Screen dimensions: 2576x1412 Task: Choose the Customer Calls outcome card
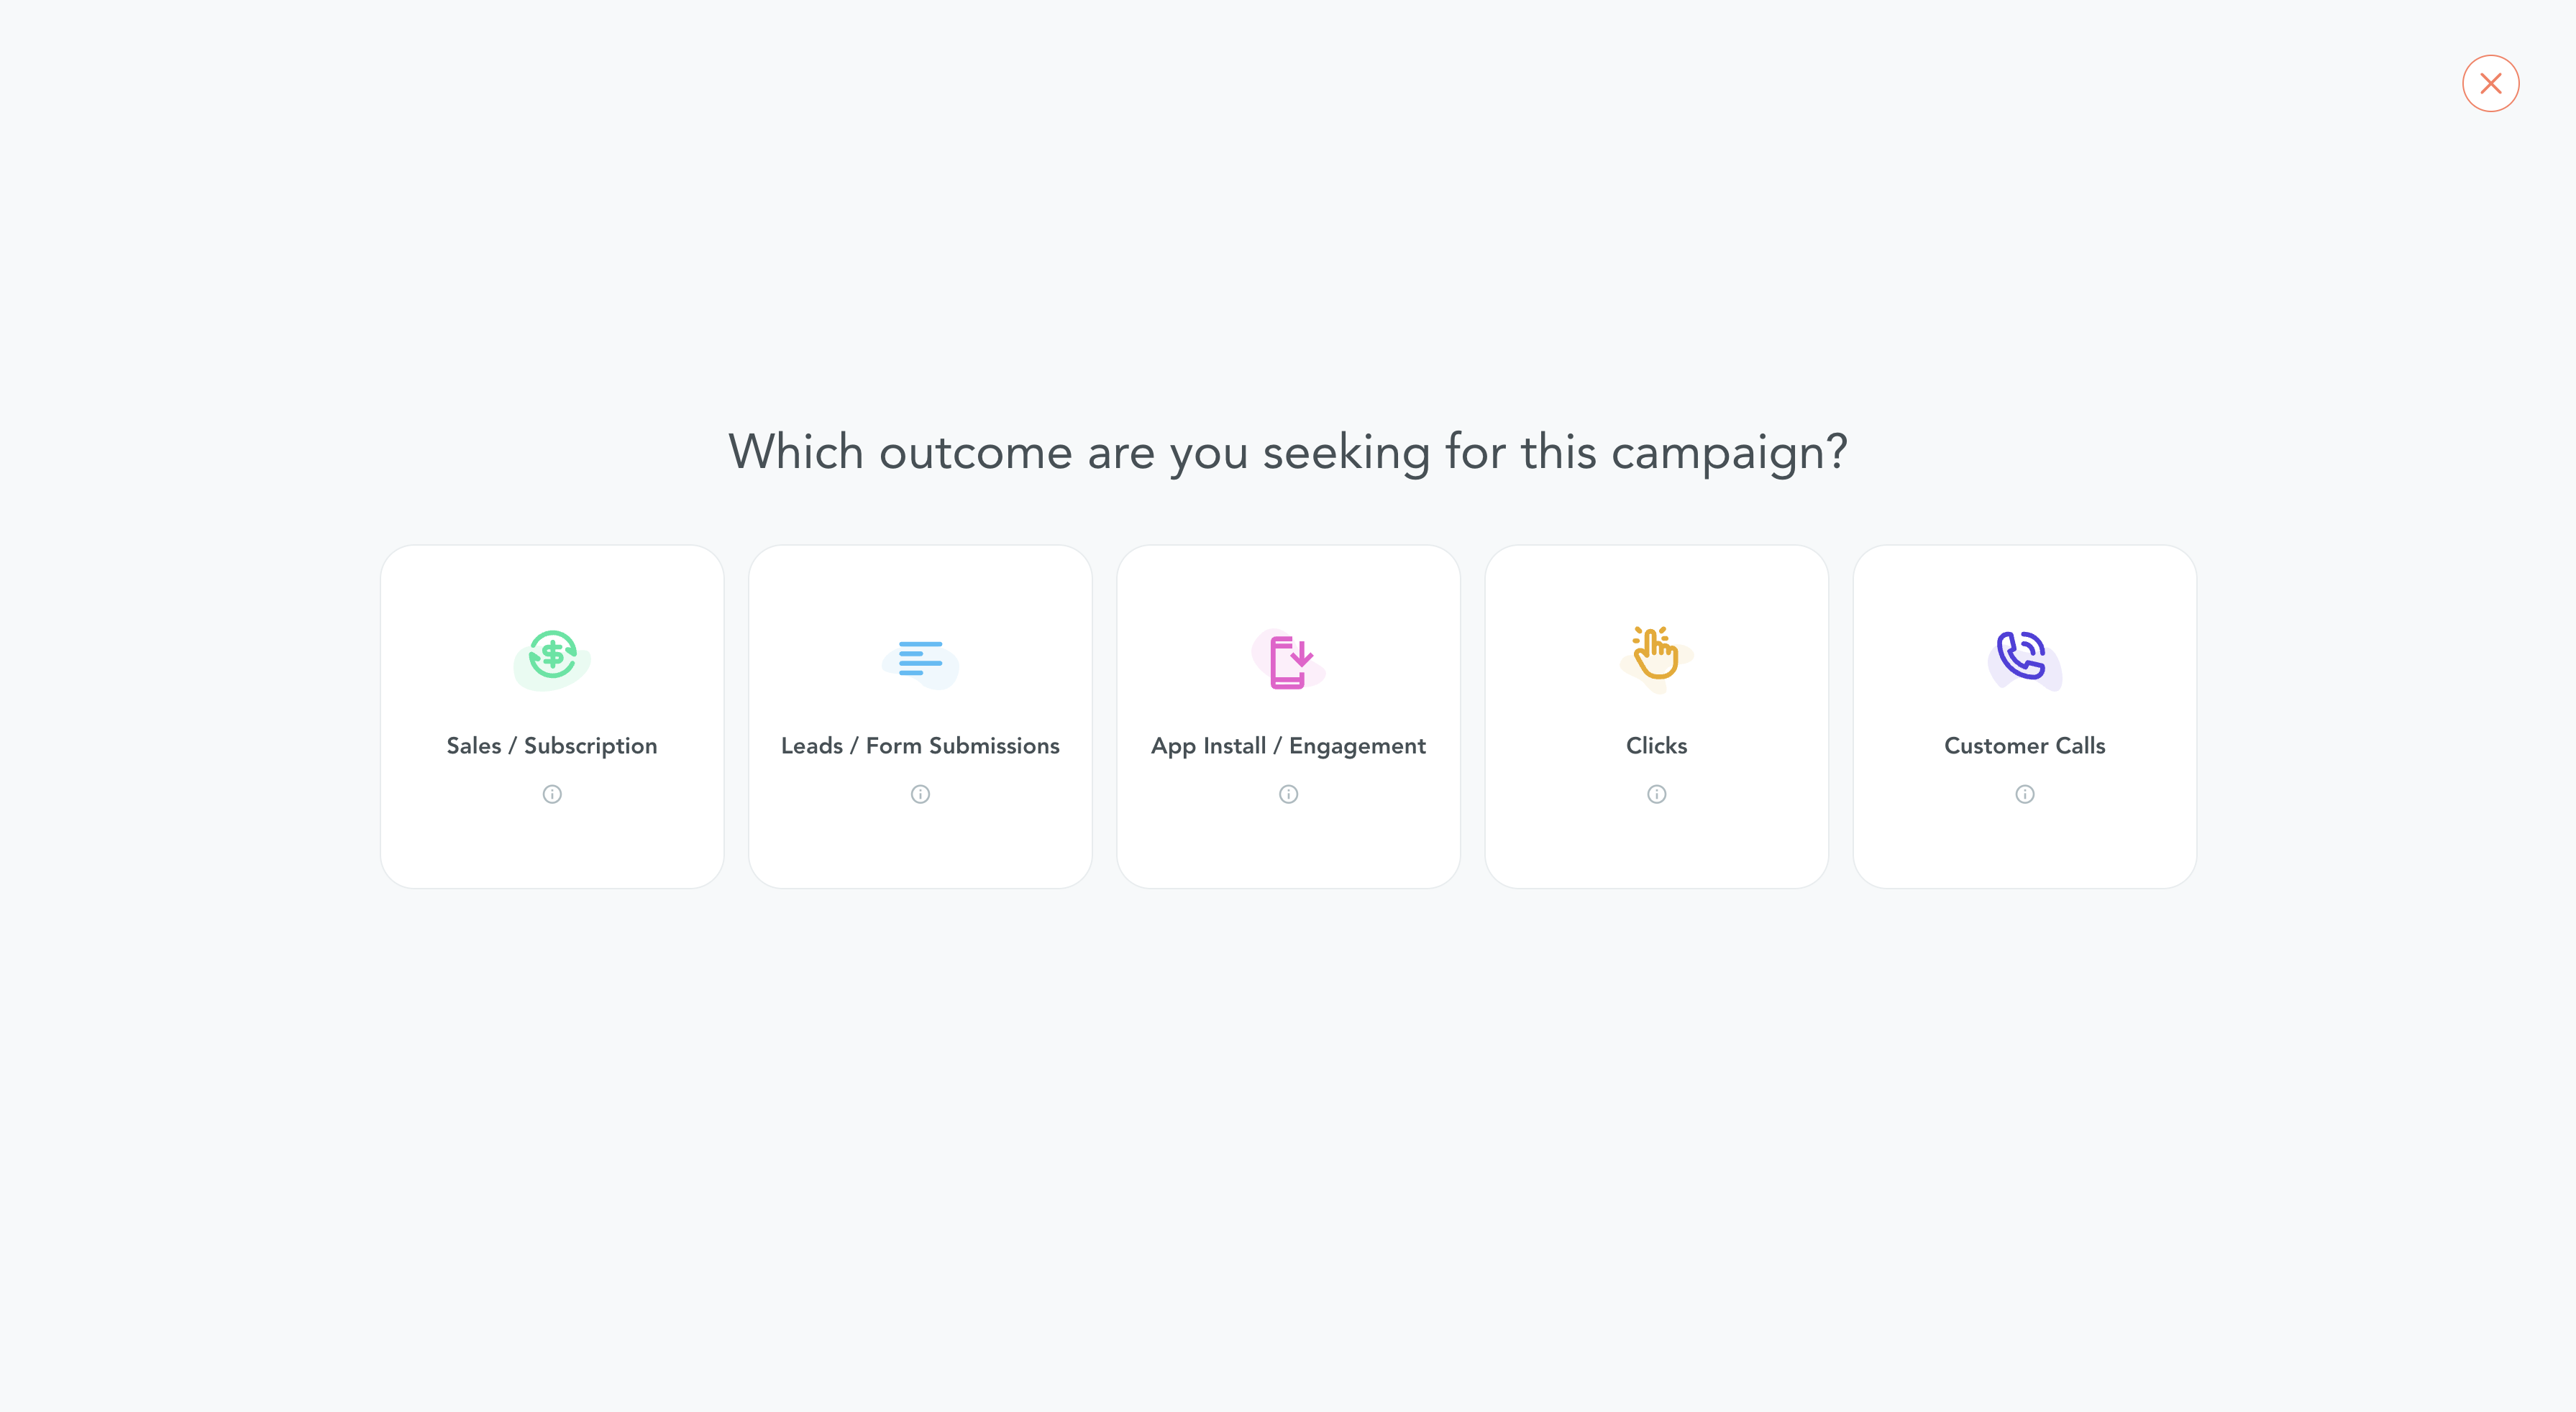[2024, 716]
